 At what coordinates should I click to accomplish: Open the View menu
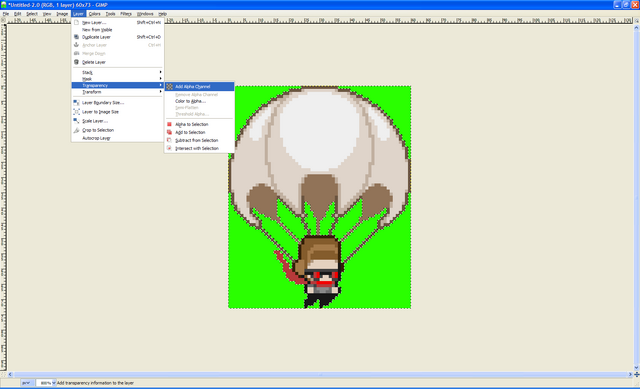(x=47, y=13)
